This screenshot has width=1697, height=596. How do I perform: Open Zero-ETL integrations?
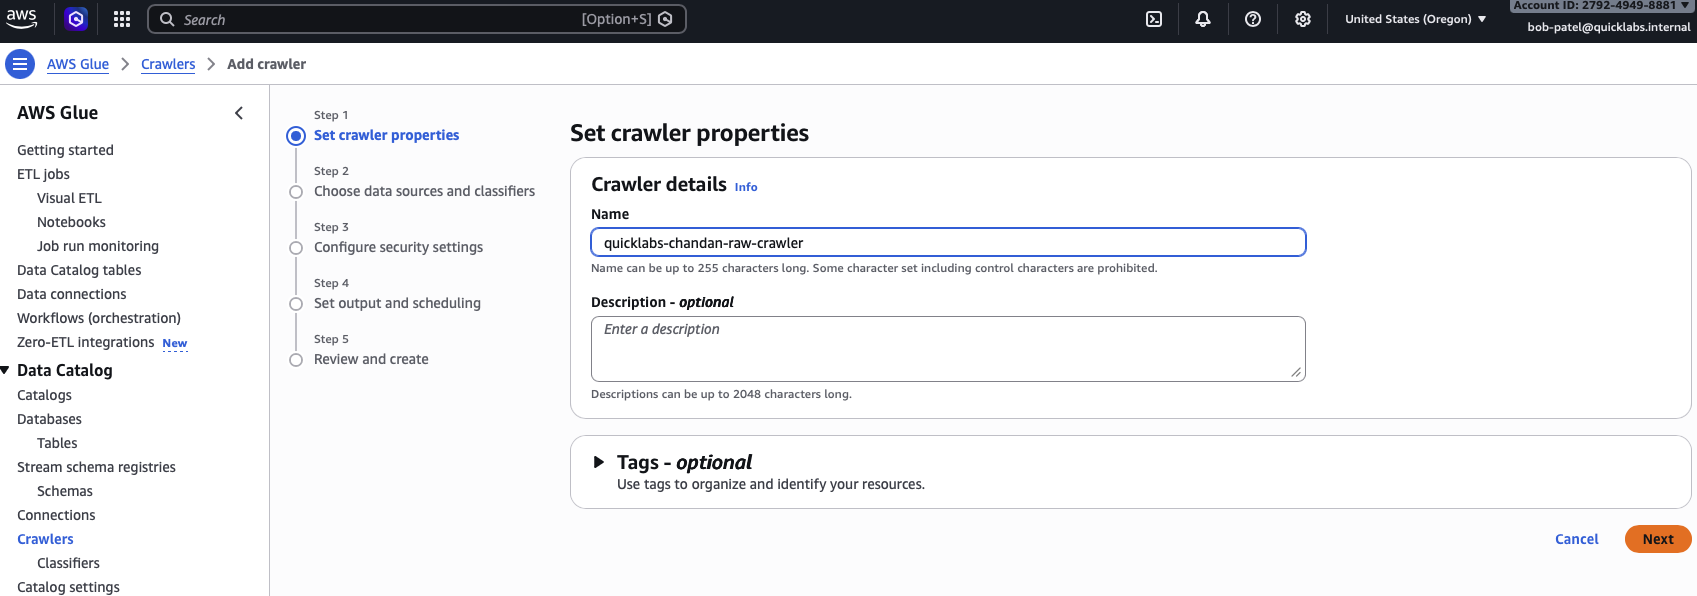click(x=86, y=342)
